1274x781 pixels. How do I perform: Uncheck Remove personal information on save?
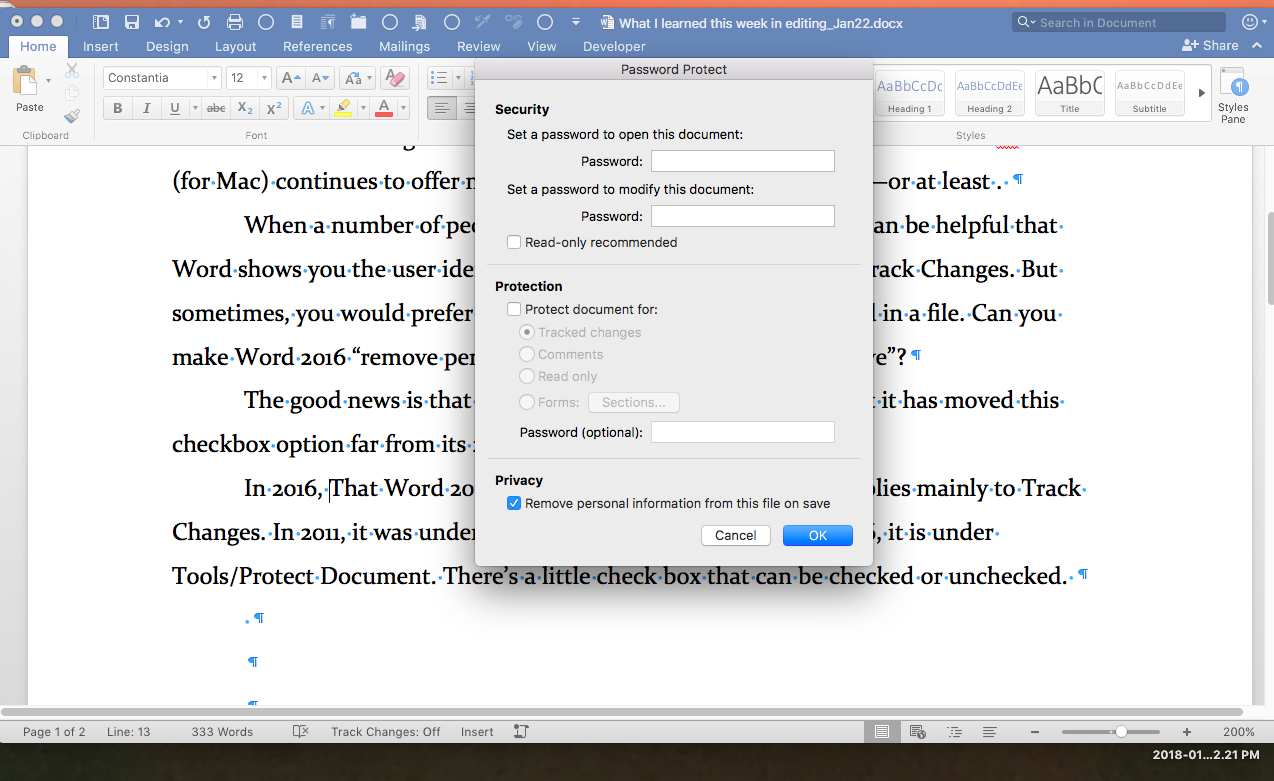tap(514, 503)
